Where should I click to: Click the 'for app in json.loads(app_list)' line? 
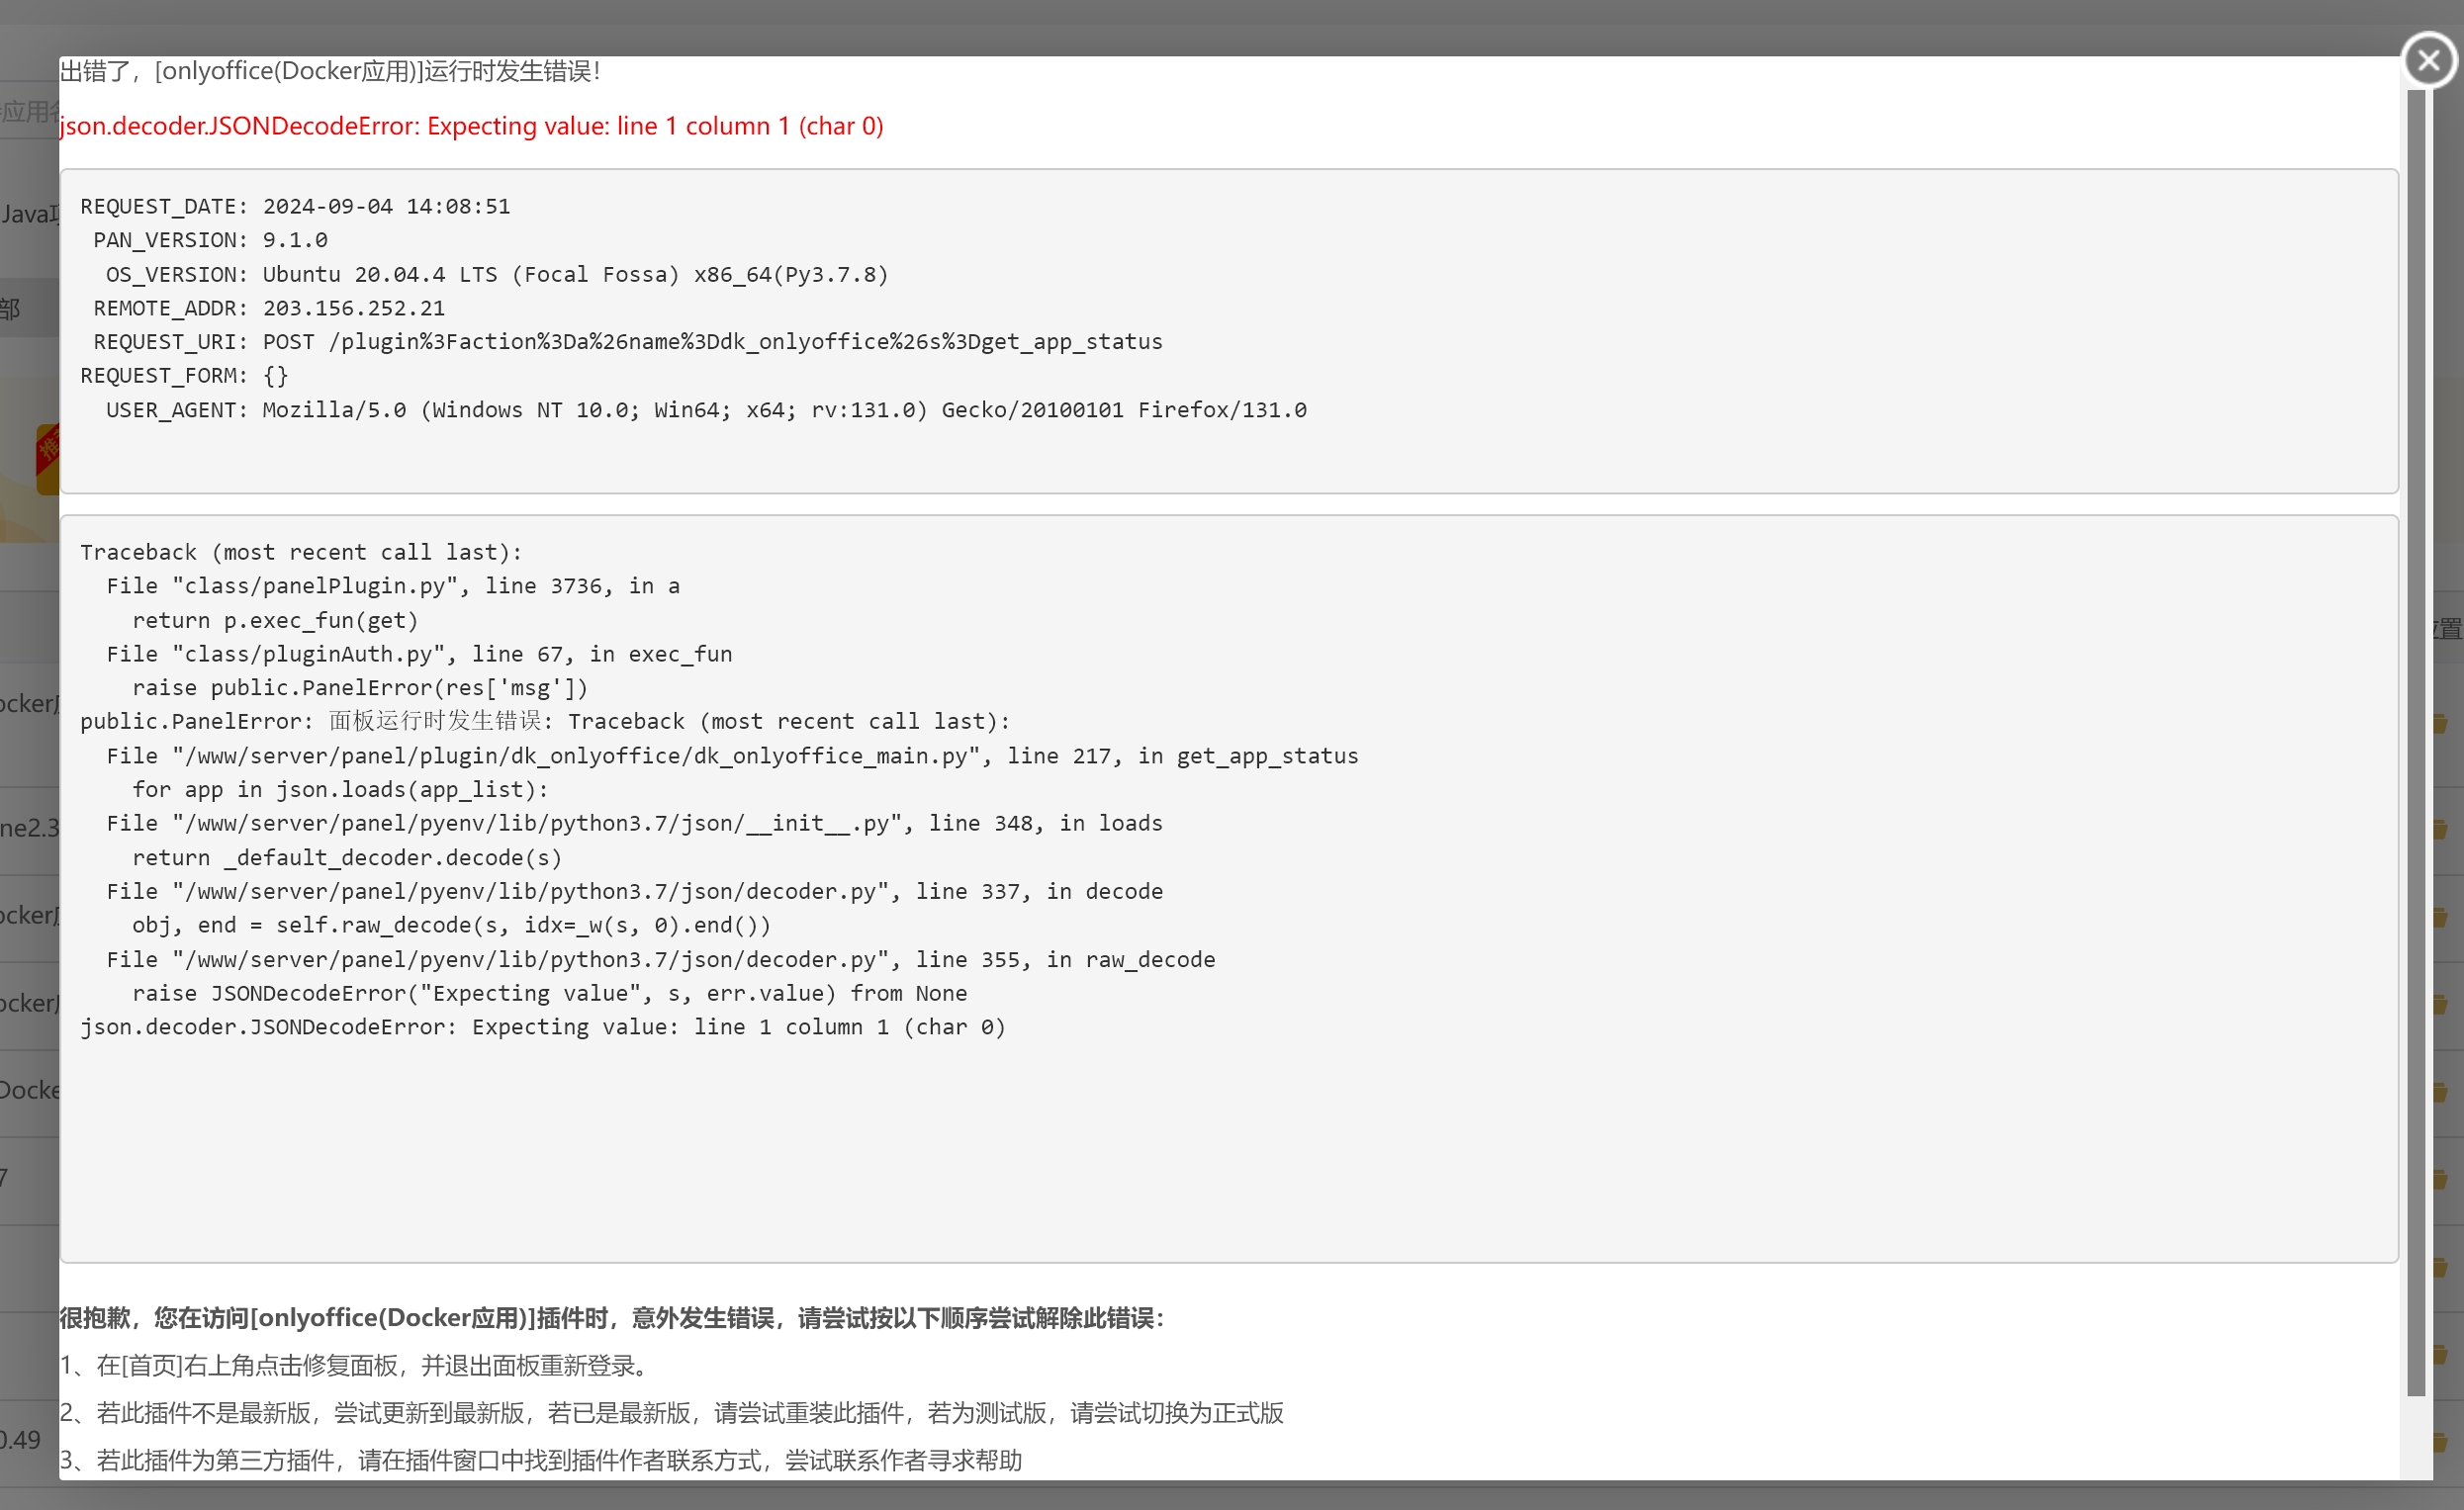(341, 790)
